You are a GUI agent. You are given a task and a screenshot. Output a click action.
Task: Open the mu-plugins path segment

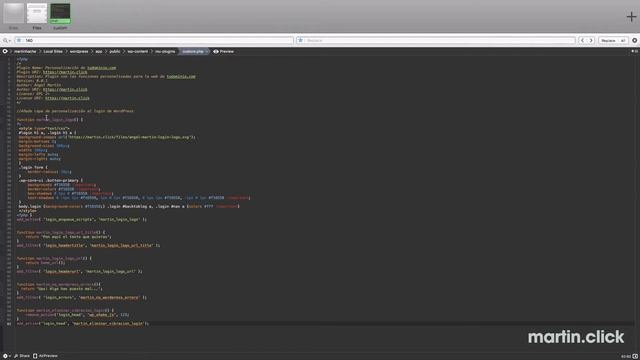pyautogui.click(x=165, y=51)
